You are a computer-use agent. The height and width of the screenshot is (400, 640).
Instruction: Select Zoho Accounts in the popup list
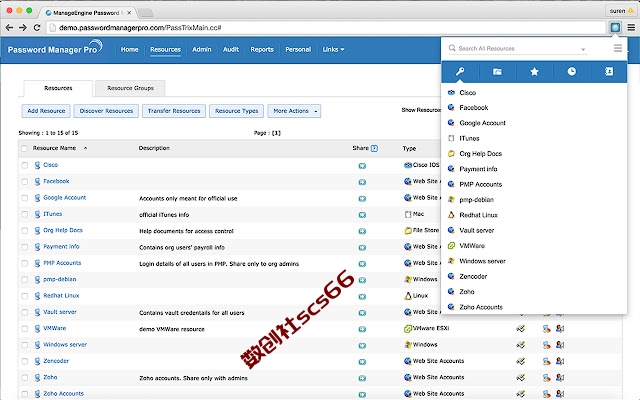click(x=481, y=307)
